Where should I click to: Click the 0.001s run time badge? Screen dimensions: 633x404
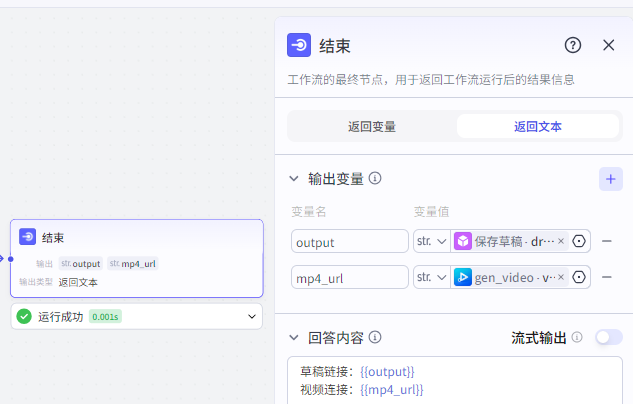click(x=105, y=317)
